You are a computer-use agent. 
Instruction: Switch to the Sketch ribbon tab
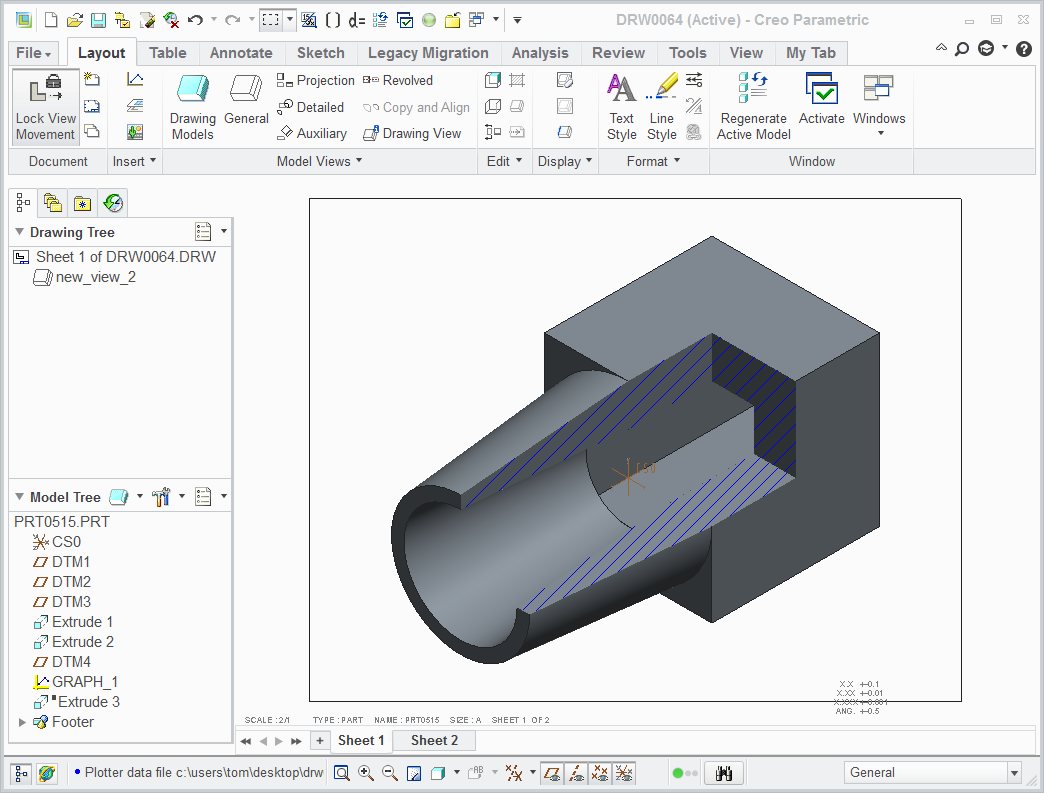pos(321,53)
